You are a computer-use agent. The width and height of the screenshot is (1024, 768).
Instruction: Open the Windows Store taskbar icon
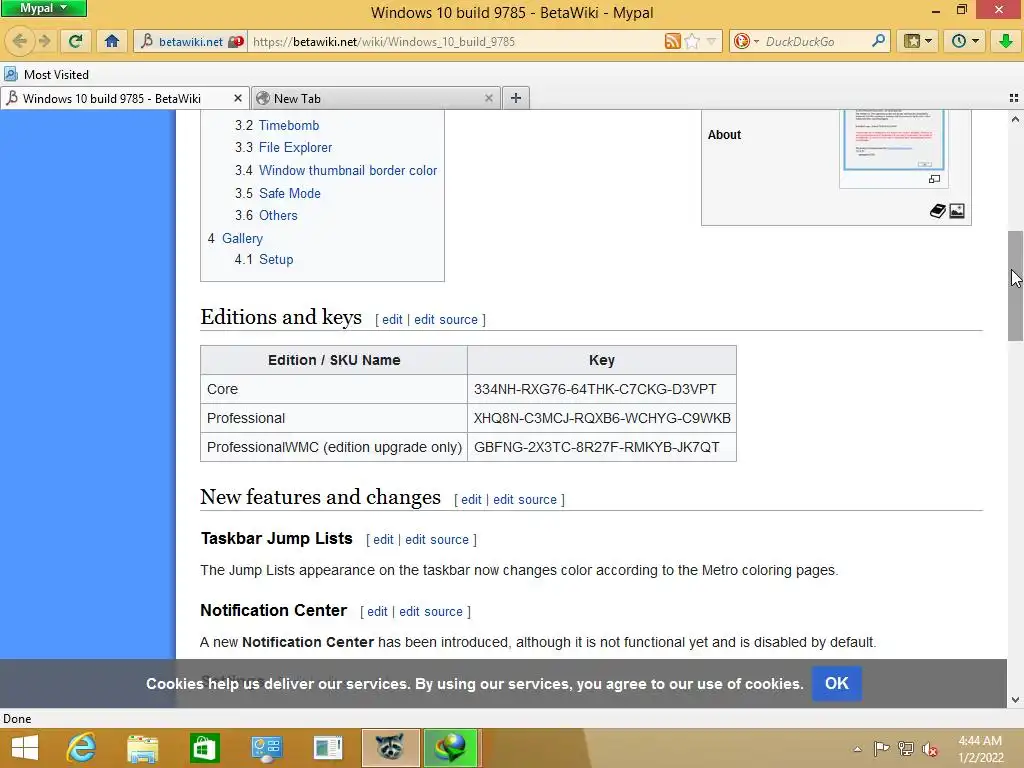pyautogui.click(x=204, y=748)
